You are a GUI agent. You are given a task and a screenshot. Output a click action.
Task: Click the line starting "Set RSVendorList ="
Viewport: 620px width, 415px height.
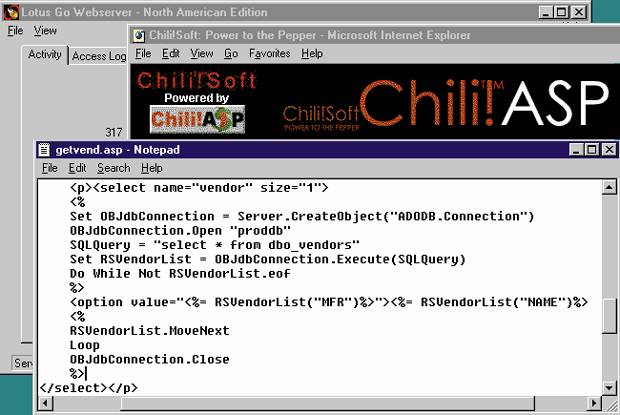pos(268,259)
